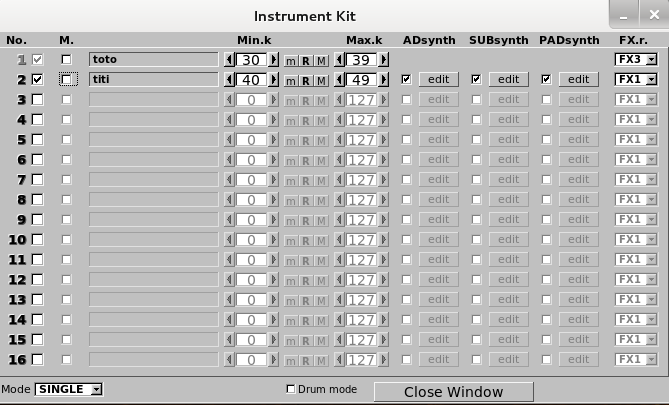The height and width of the screenshot is (405, 669).
Task: Click the capital 'M' button in titi row
Action: coord(321,81)
